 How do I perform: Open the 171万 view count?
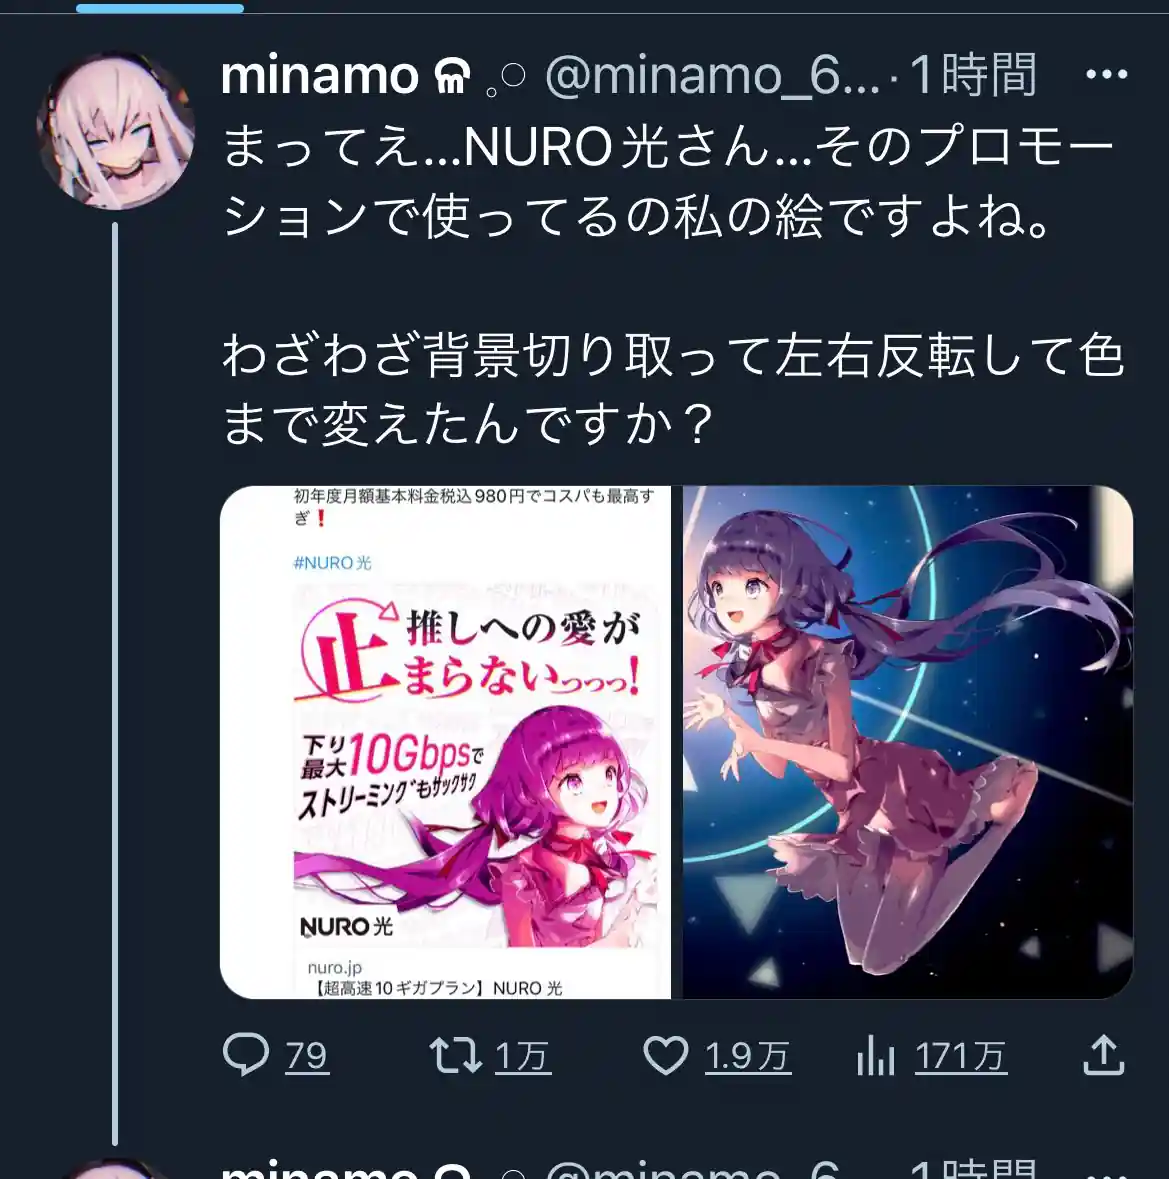pos(960,1056)
